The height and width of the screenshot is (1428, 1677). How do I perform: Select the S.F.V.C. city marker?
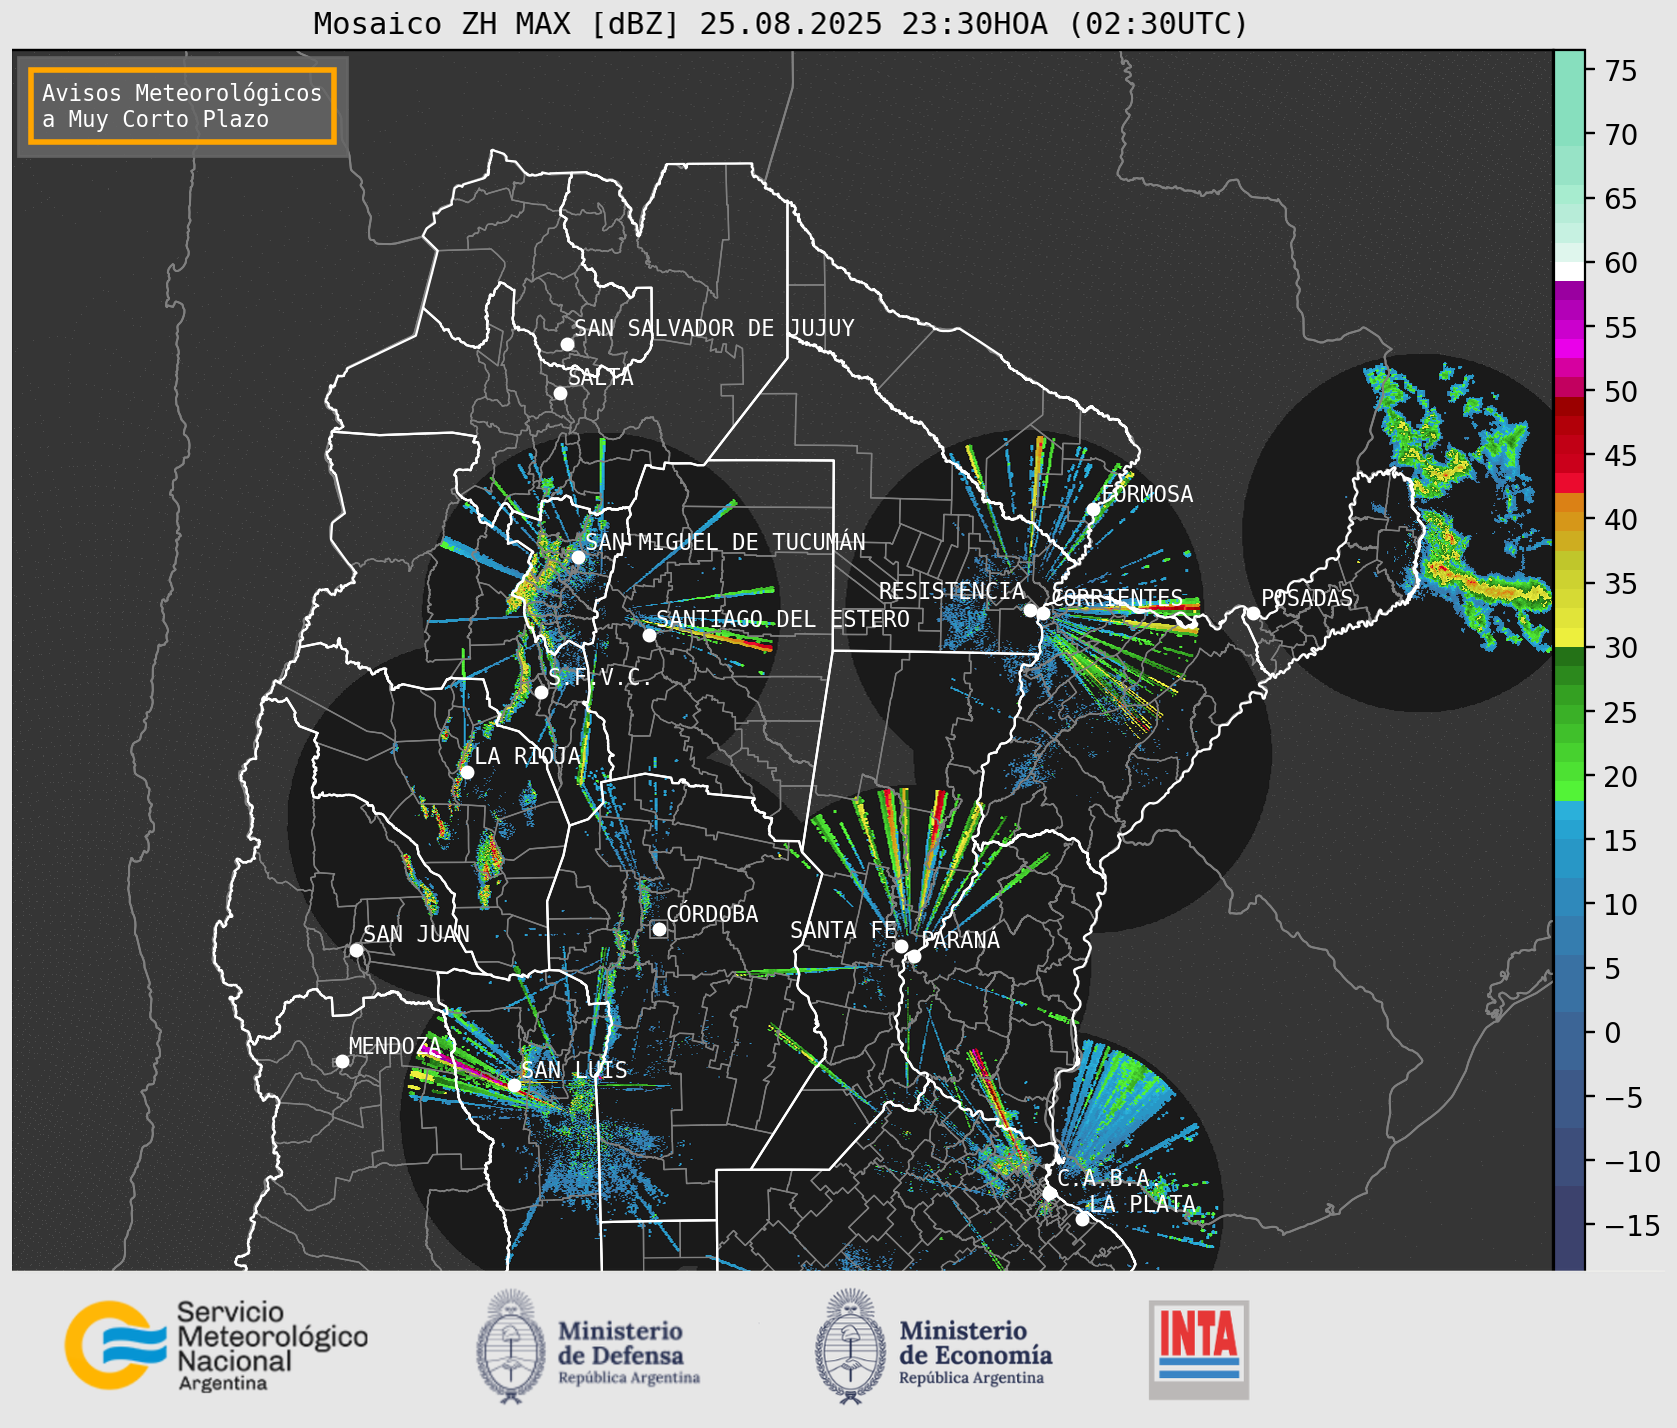click(541, 692)
